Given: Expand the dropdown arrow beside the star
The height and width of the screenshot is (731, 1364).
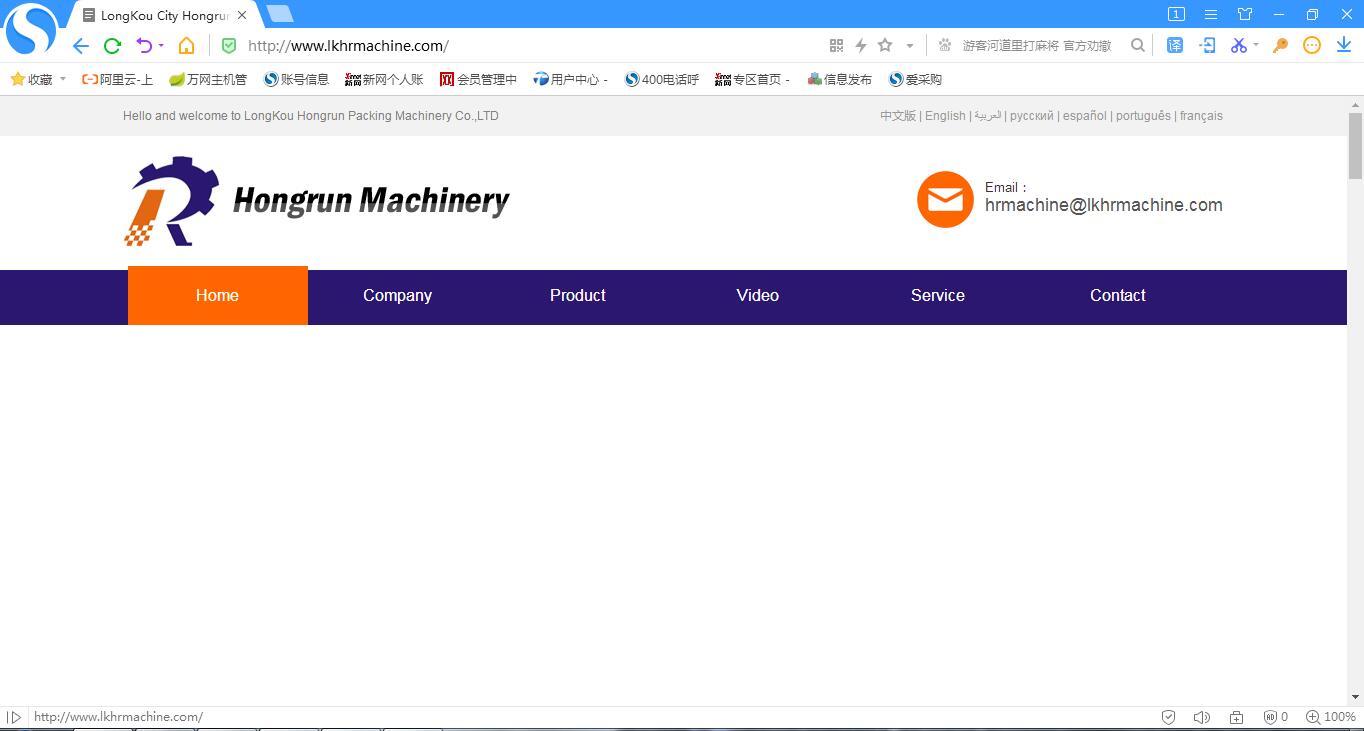Looking at the screenshot, I should point(909,46).
